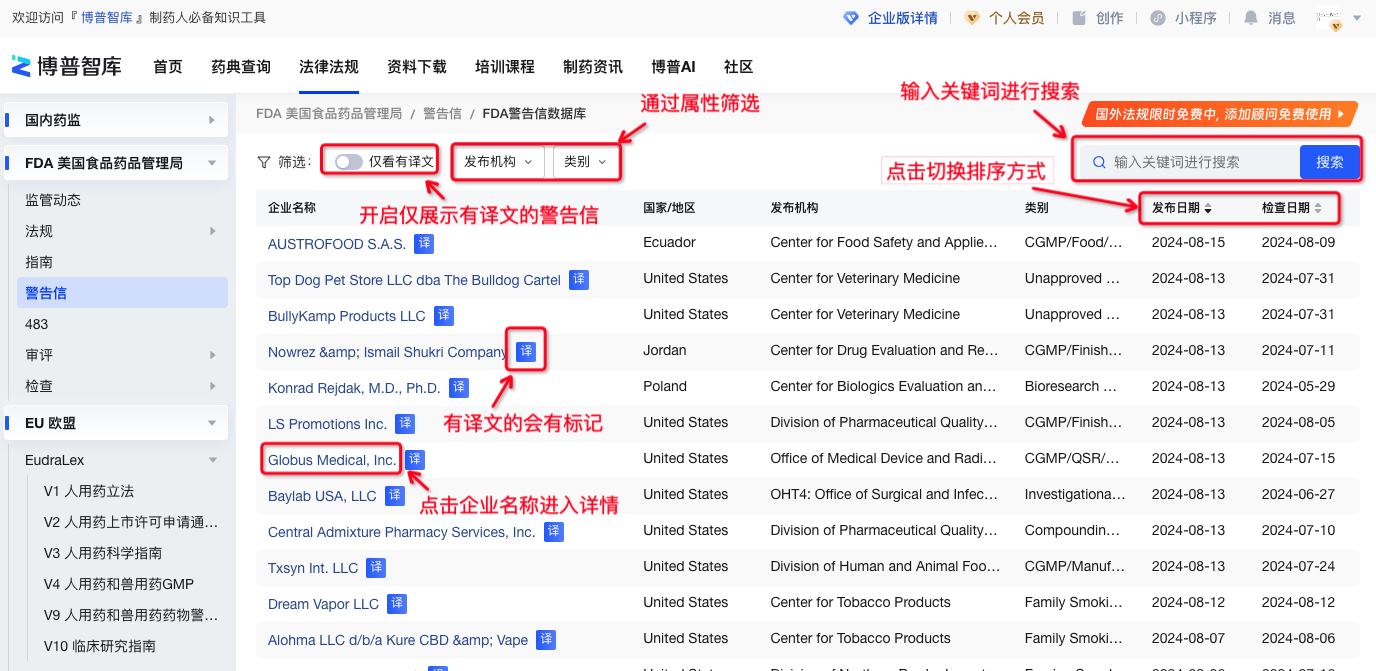Open Globus Medical, Inc. warning letter
The image size is (1376, 671).
[332, 460]
